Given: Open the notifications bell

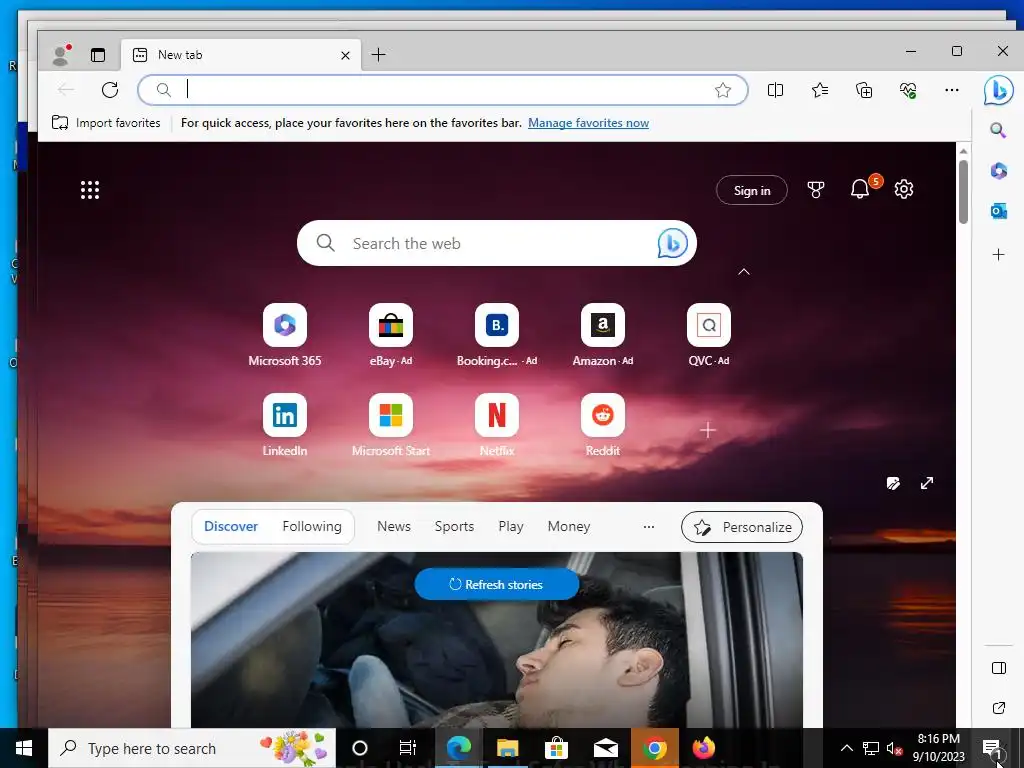Looking at the screenshot, I should 860,189.
